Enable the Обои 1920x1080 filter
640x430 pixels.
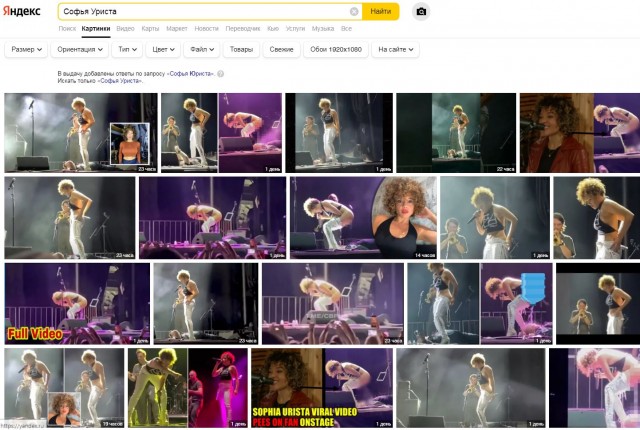[x=336, y=49]
